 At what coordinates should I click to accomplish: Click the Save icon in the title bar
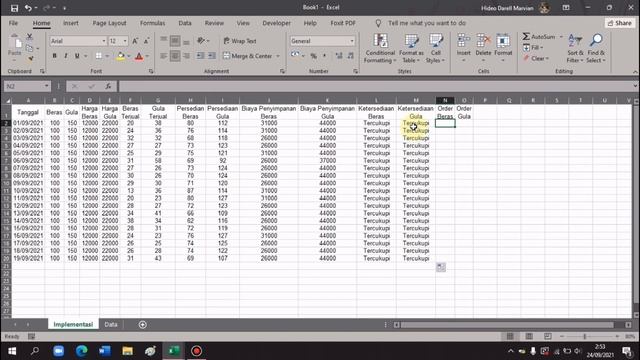click(14, 8)
